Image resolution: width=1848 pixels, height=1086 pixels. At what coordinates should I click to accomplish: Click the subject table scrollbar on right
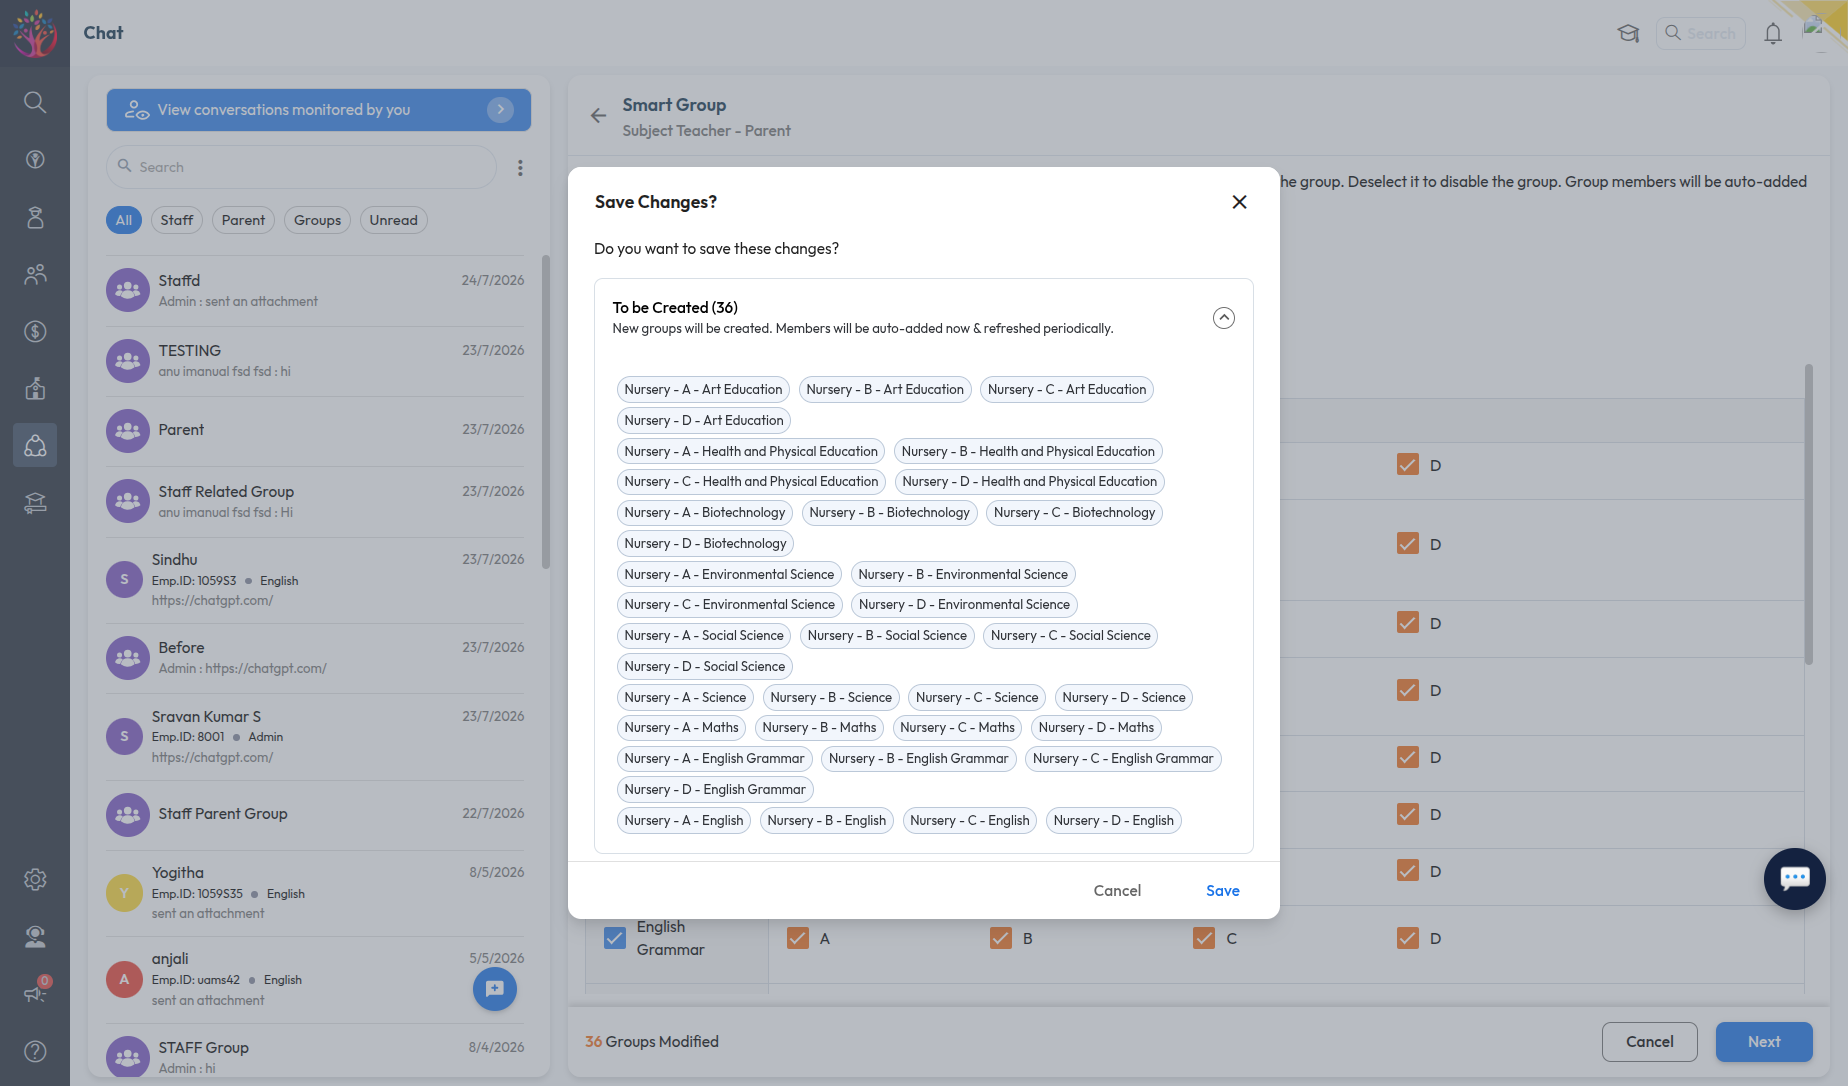click(x=1809, y=514)
